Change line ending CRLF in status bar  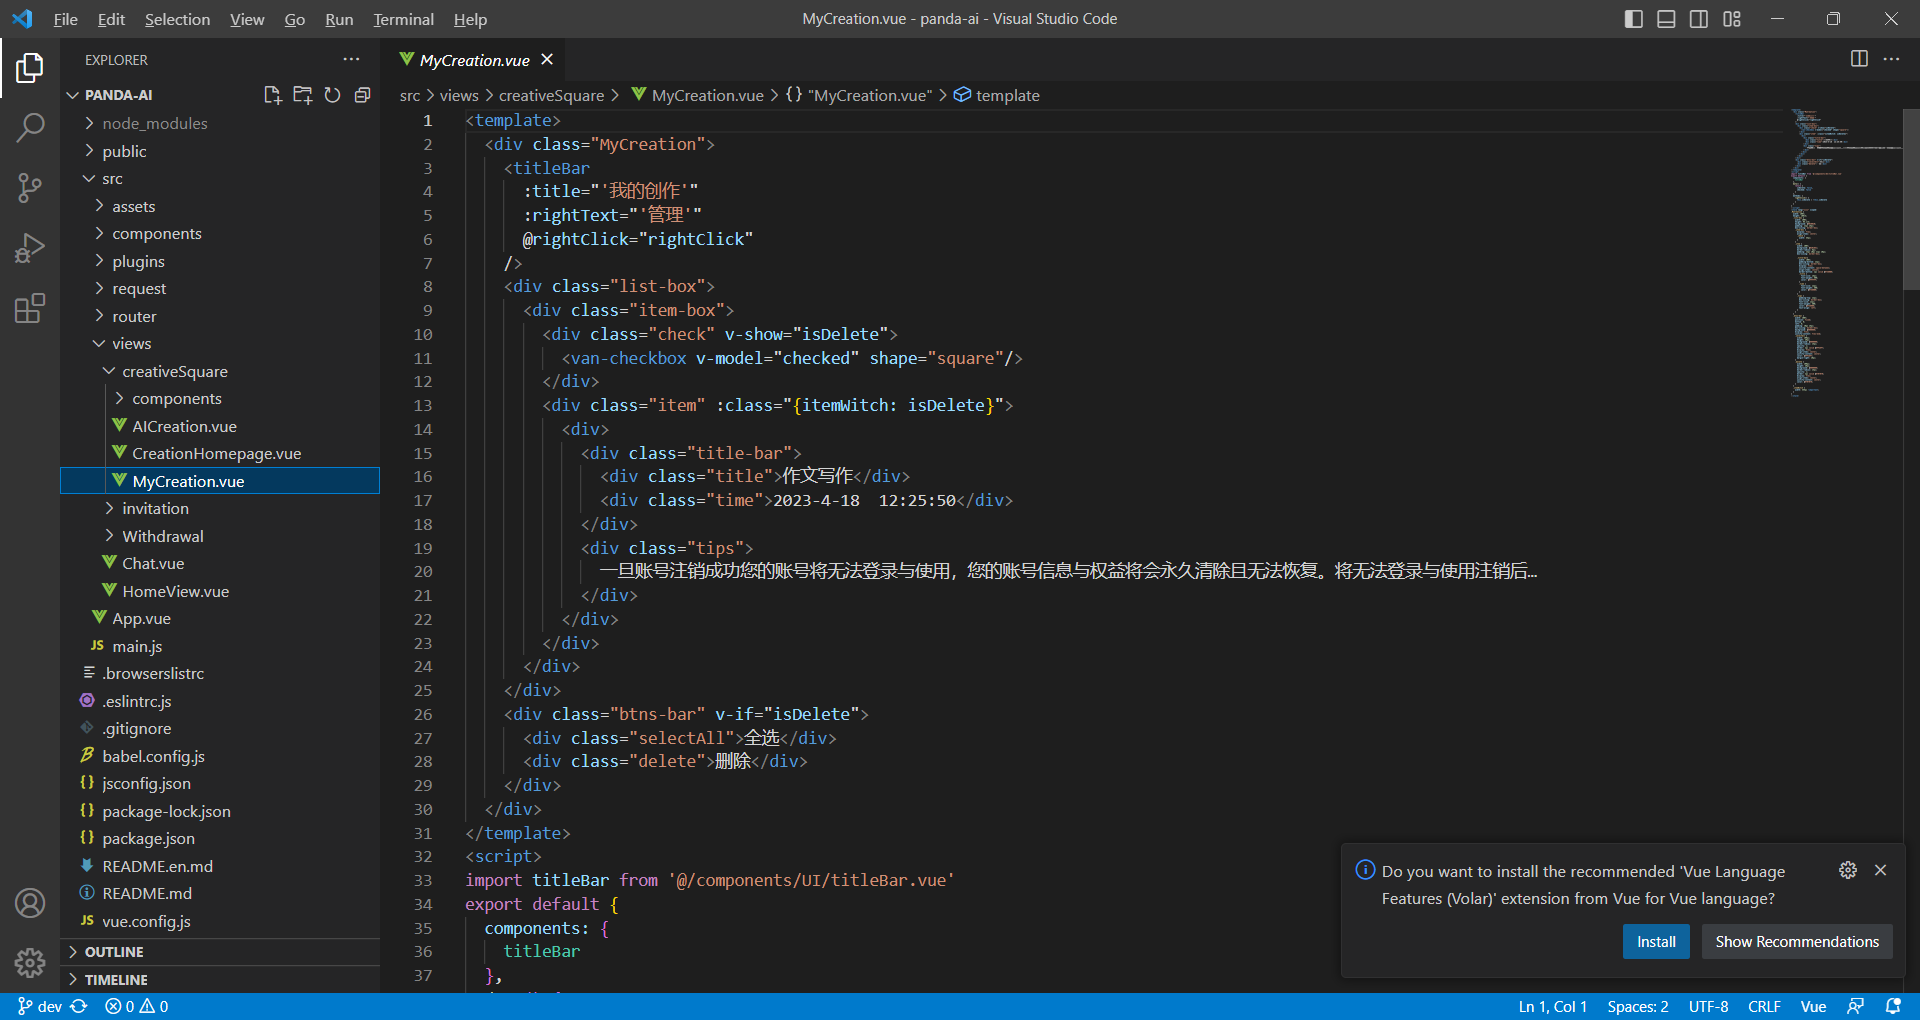[1764, 1006]
